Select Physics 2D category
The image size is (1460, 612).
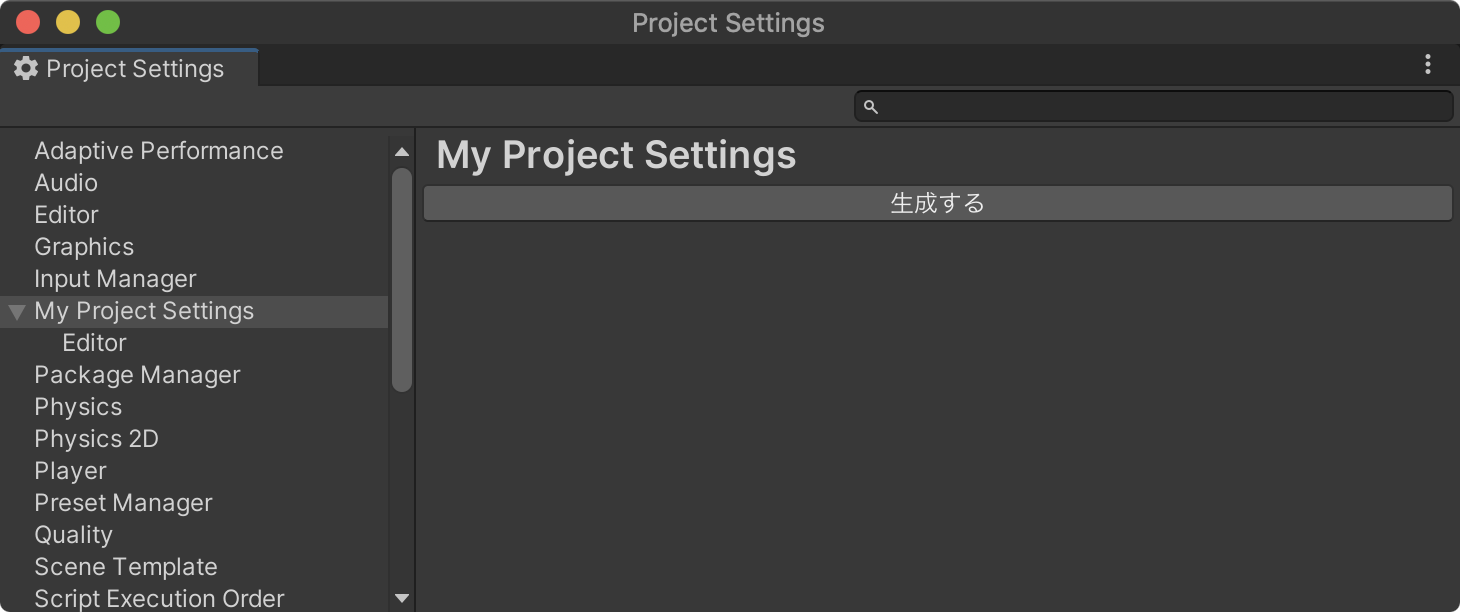(x=96, y=439)
